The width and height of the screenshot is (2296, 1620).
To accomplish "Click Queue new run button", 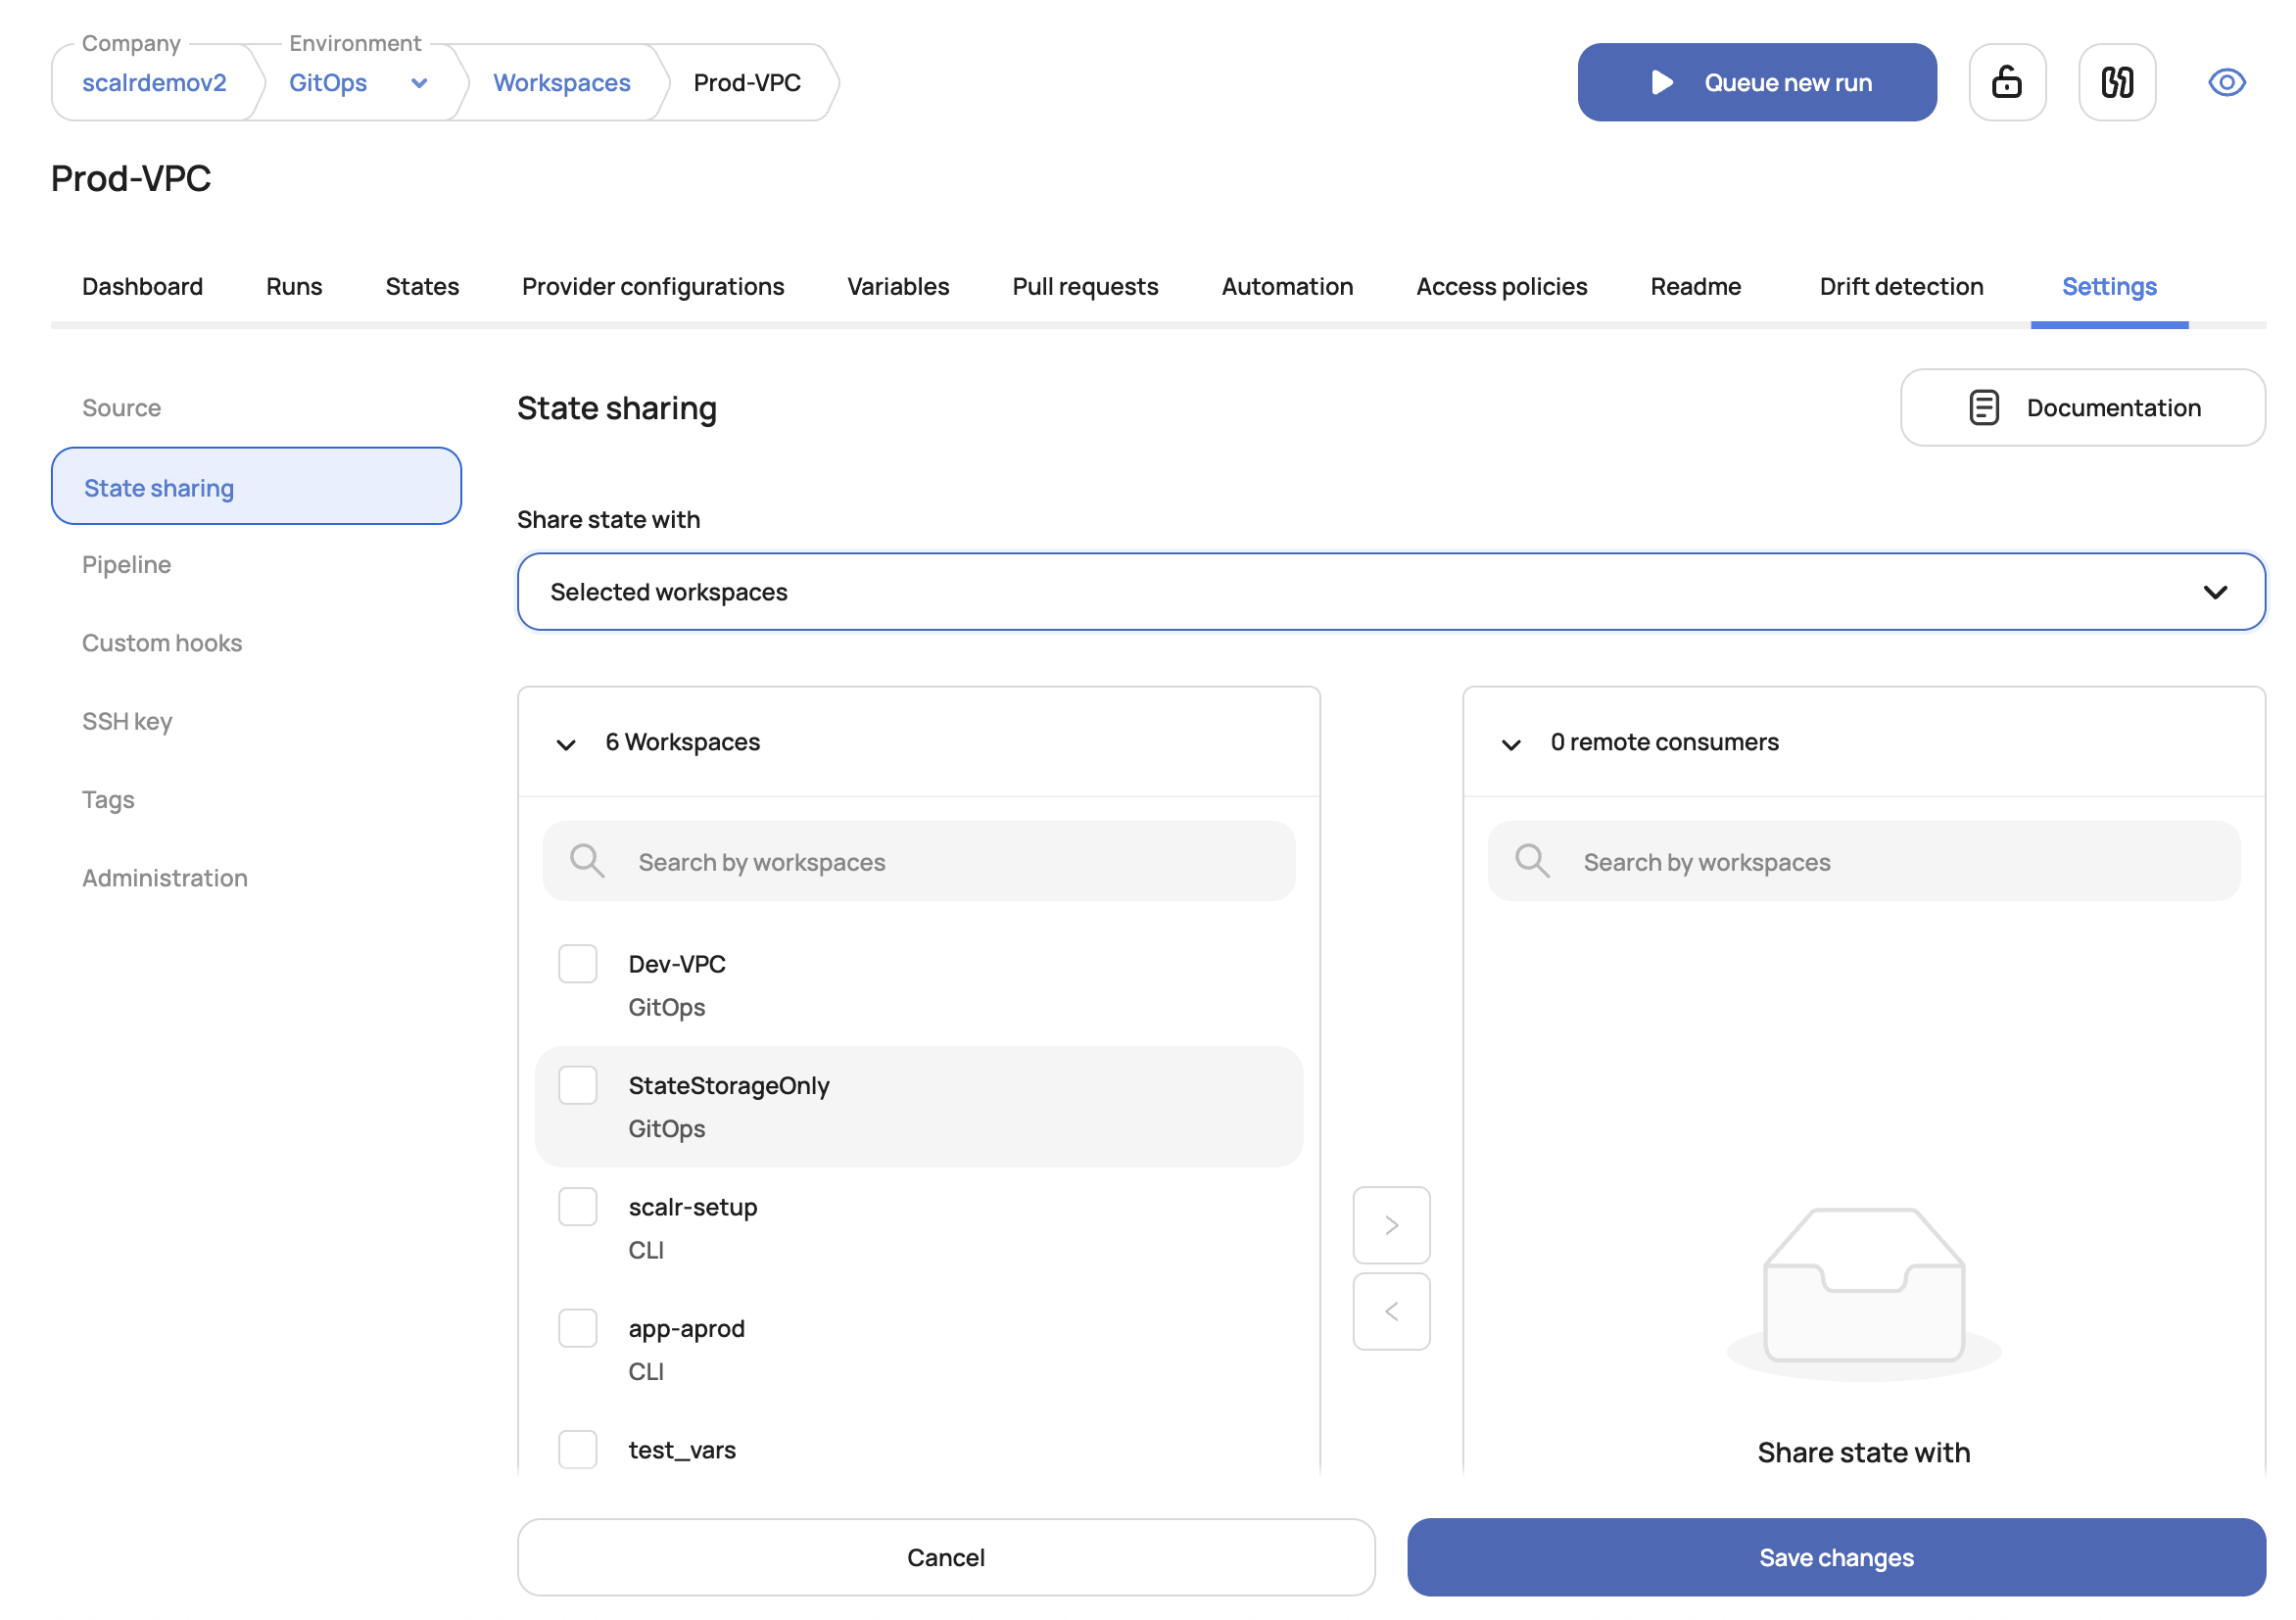I will [x=1755, y=82].
